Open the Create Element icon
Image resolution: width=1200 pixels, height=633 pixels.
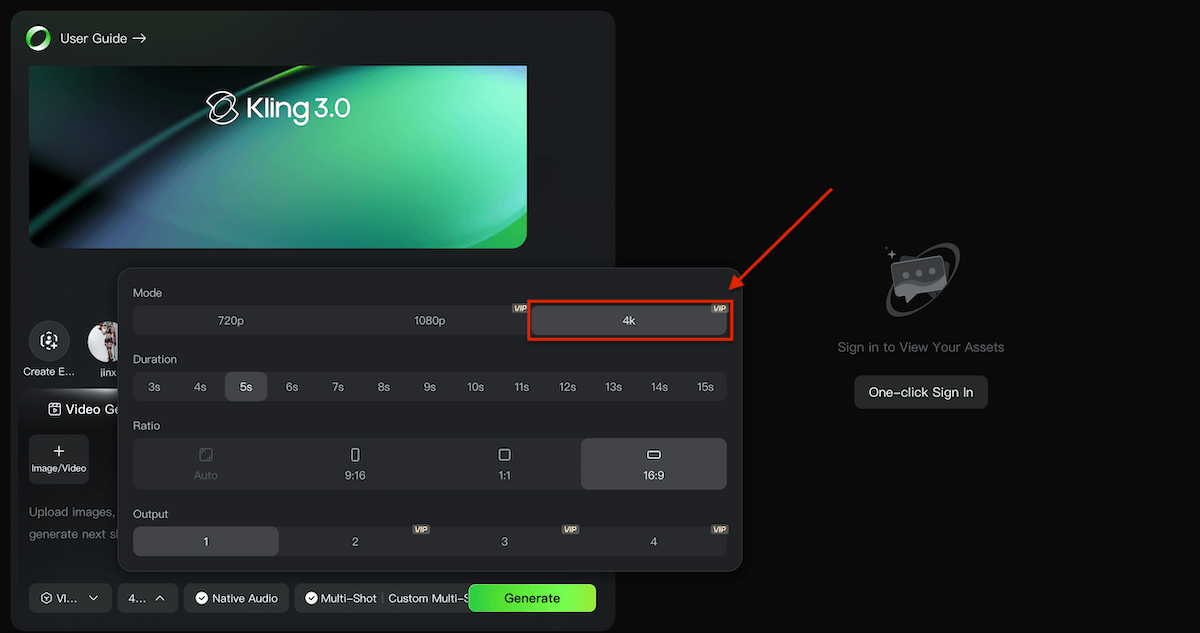click(49, 341)
